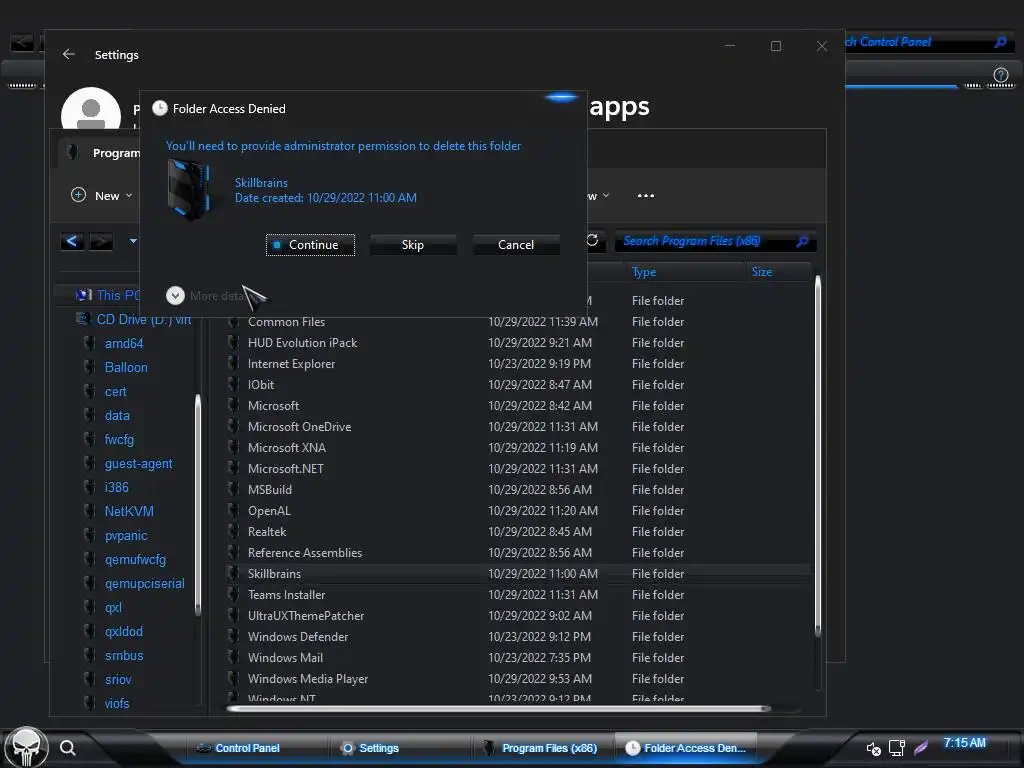Open the New dropdown in Explorer toolbar
Image resolution: width=1024 pixels, height=768 pixels.
102,195
